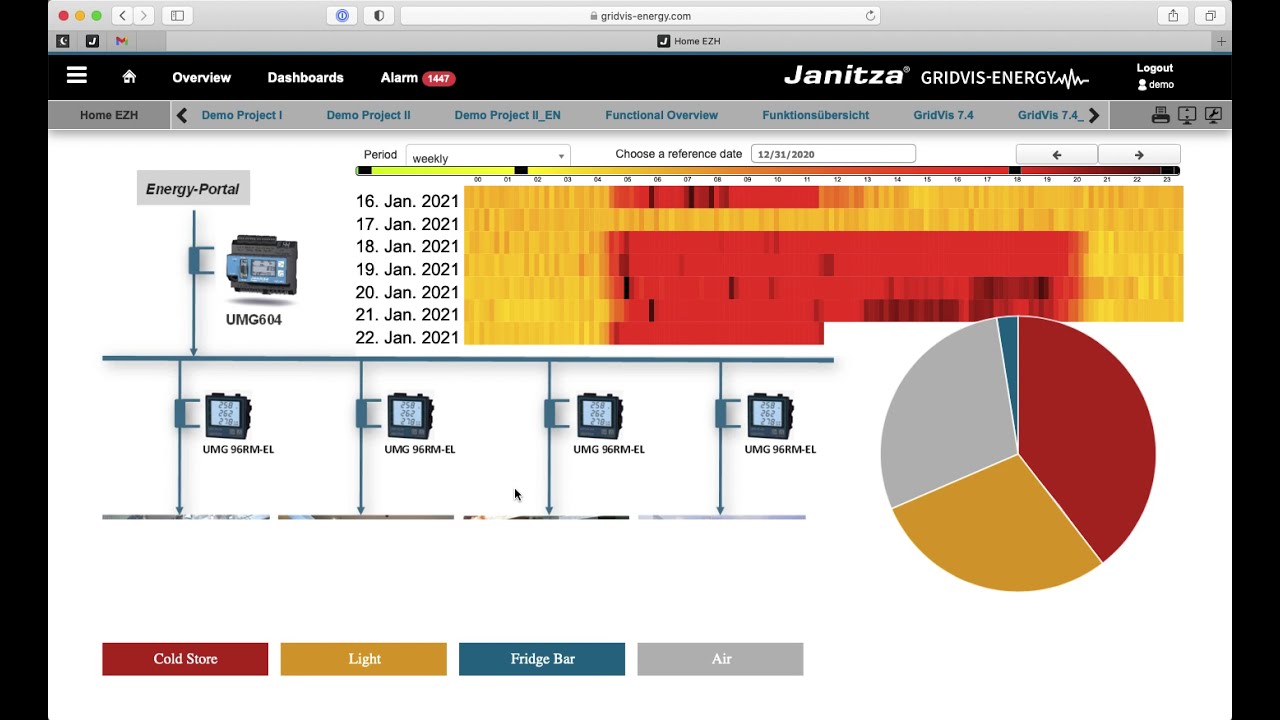Open the first pinned tab icon
Viewport: 1280px width, 720px height.
[x=63, y=41]
